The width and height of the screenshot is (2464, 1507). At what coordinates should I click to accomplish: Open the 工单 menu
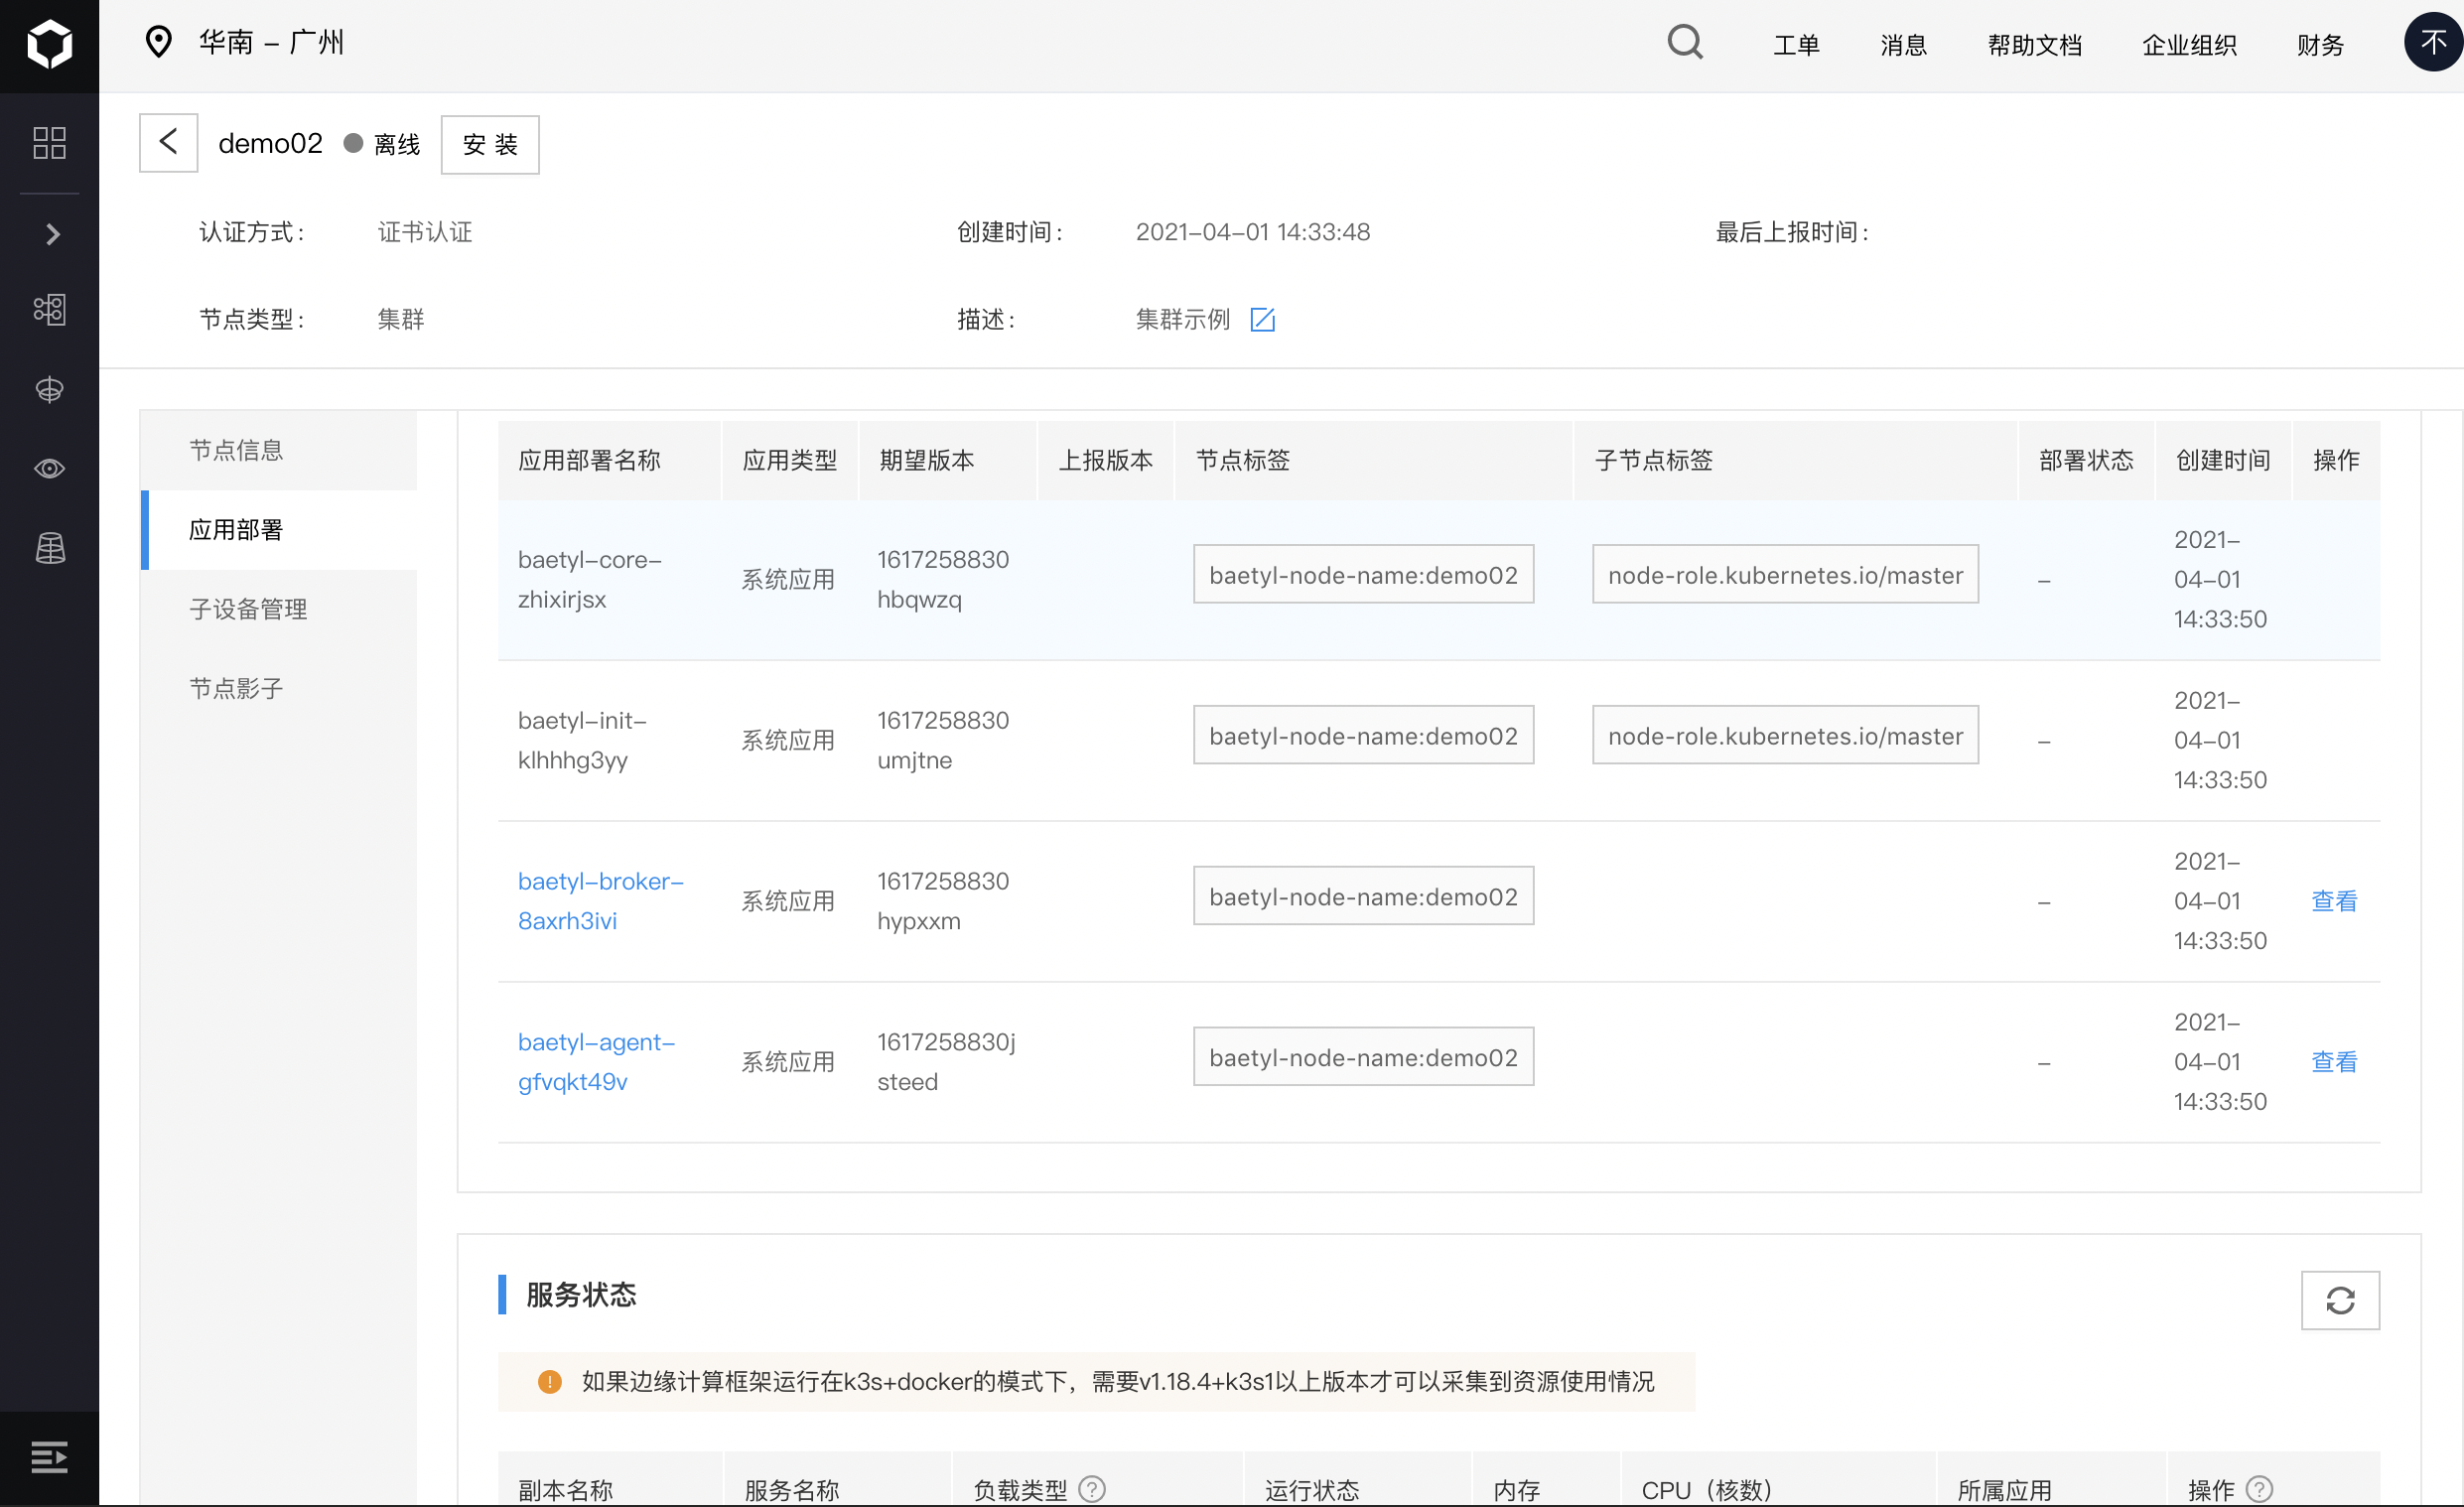point(1796,45)
